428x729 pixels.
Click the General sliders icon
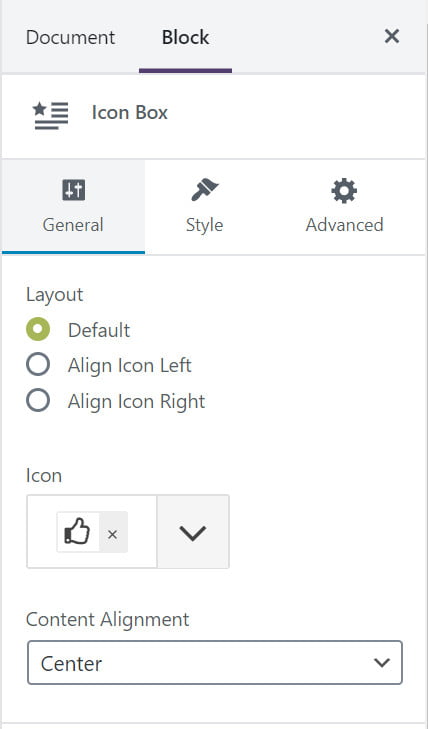tap(73, 190)
